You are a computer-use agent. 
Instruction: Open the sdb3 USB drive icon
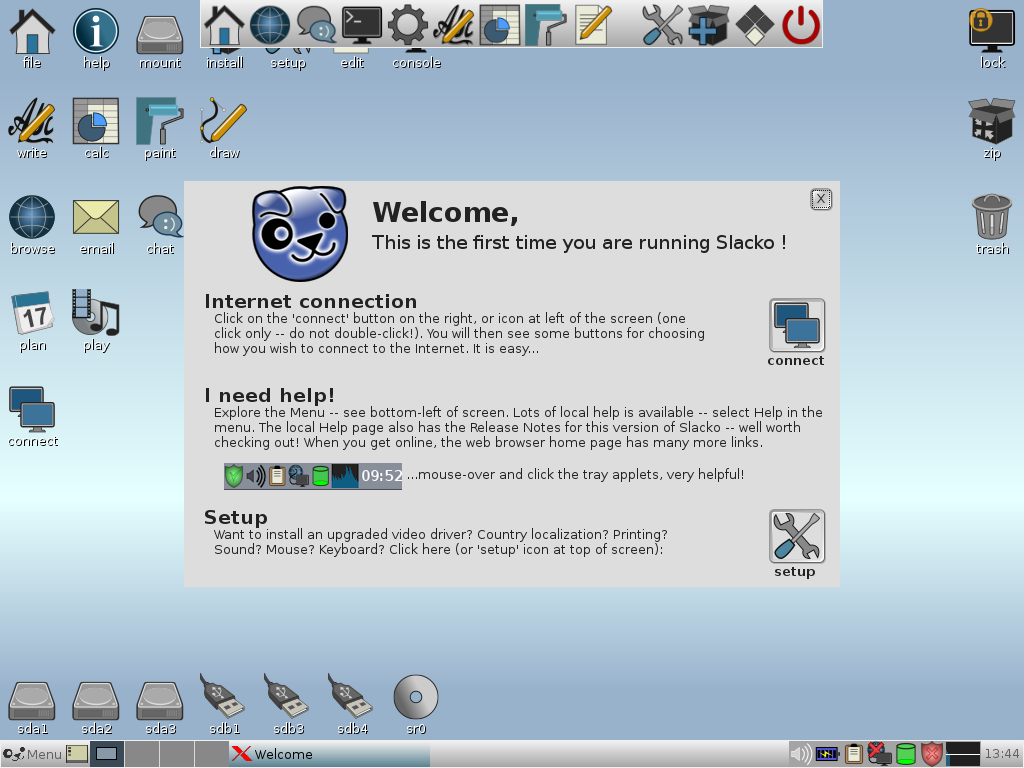point(288,705)
